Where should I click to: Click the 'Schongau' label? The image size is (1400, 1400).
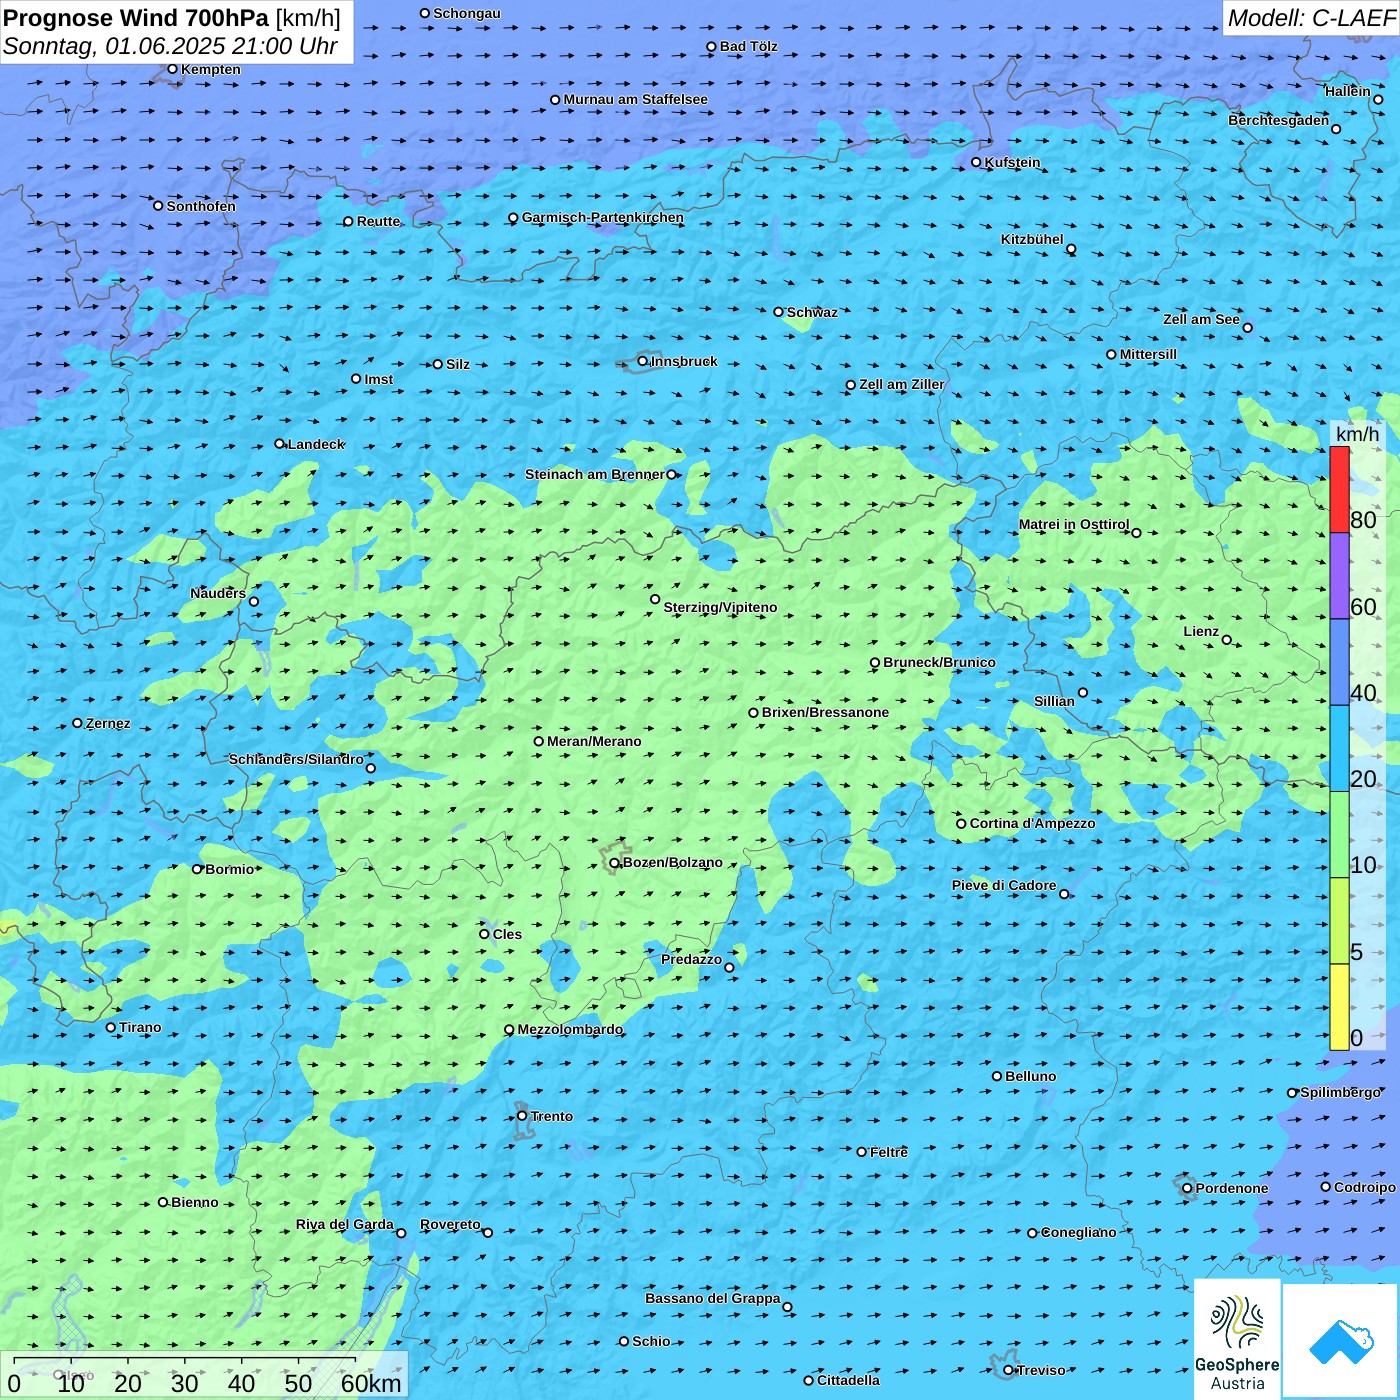click(x=466, y=13)
